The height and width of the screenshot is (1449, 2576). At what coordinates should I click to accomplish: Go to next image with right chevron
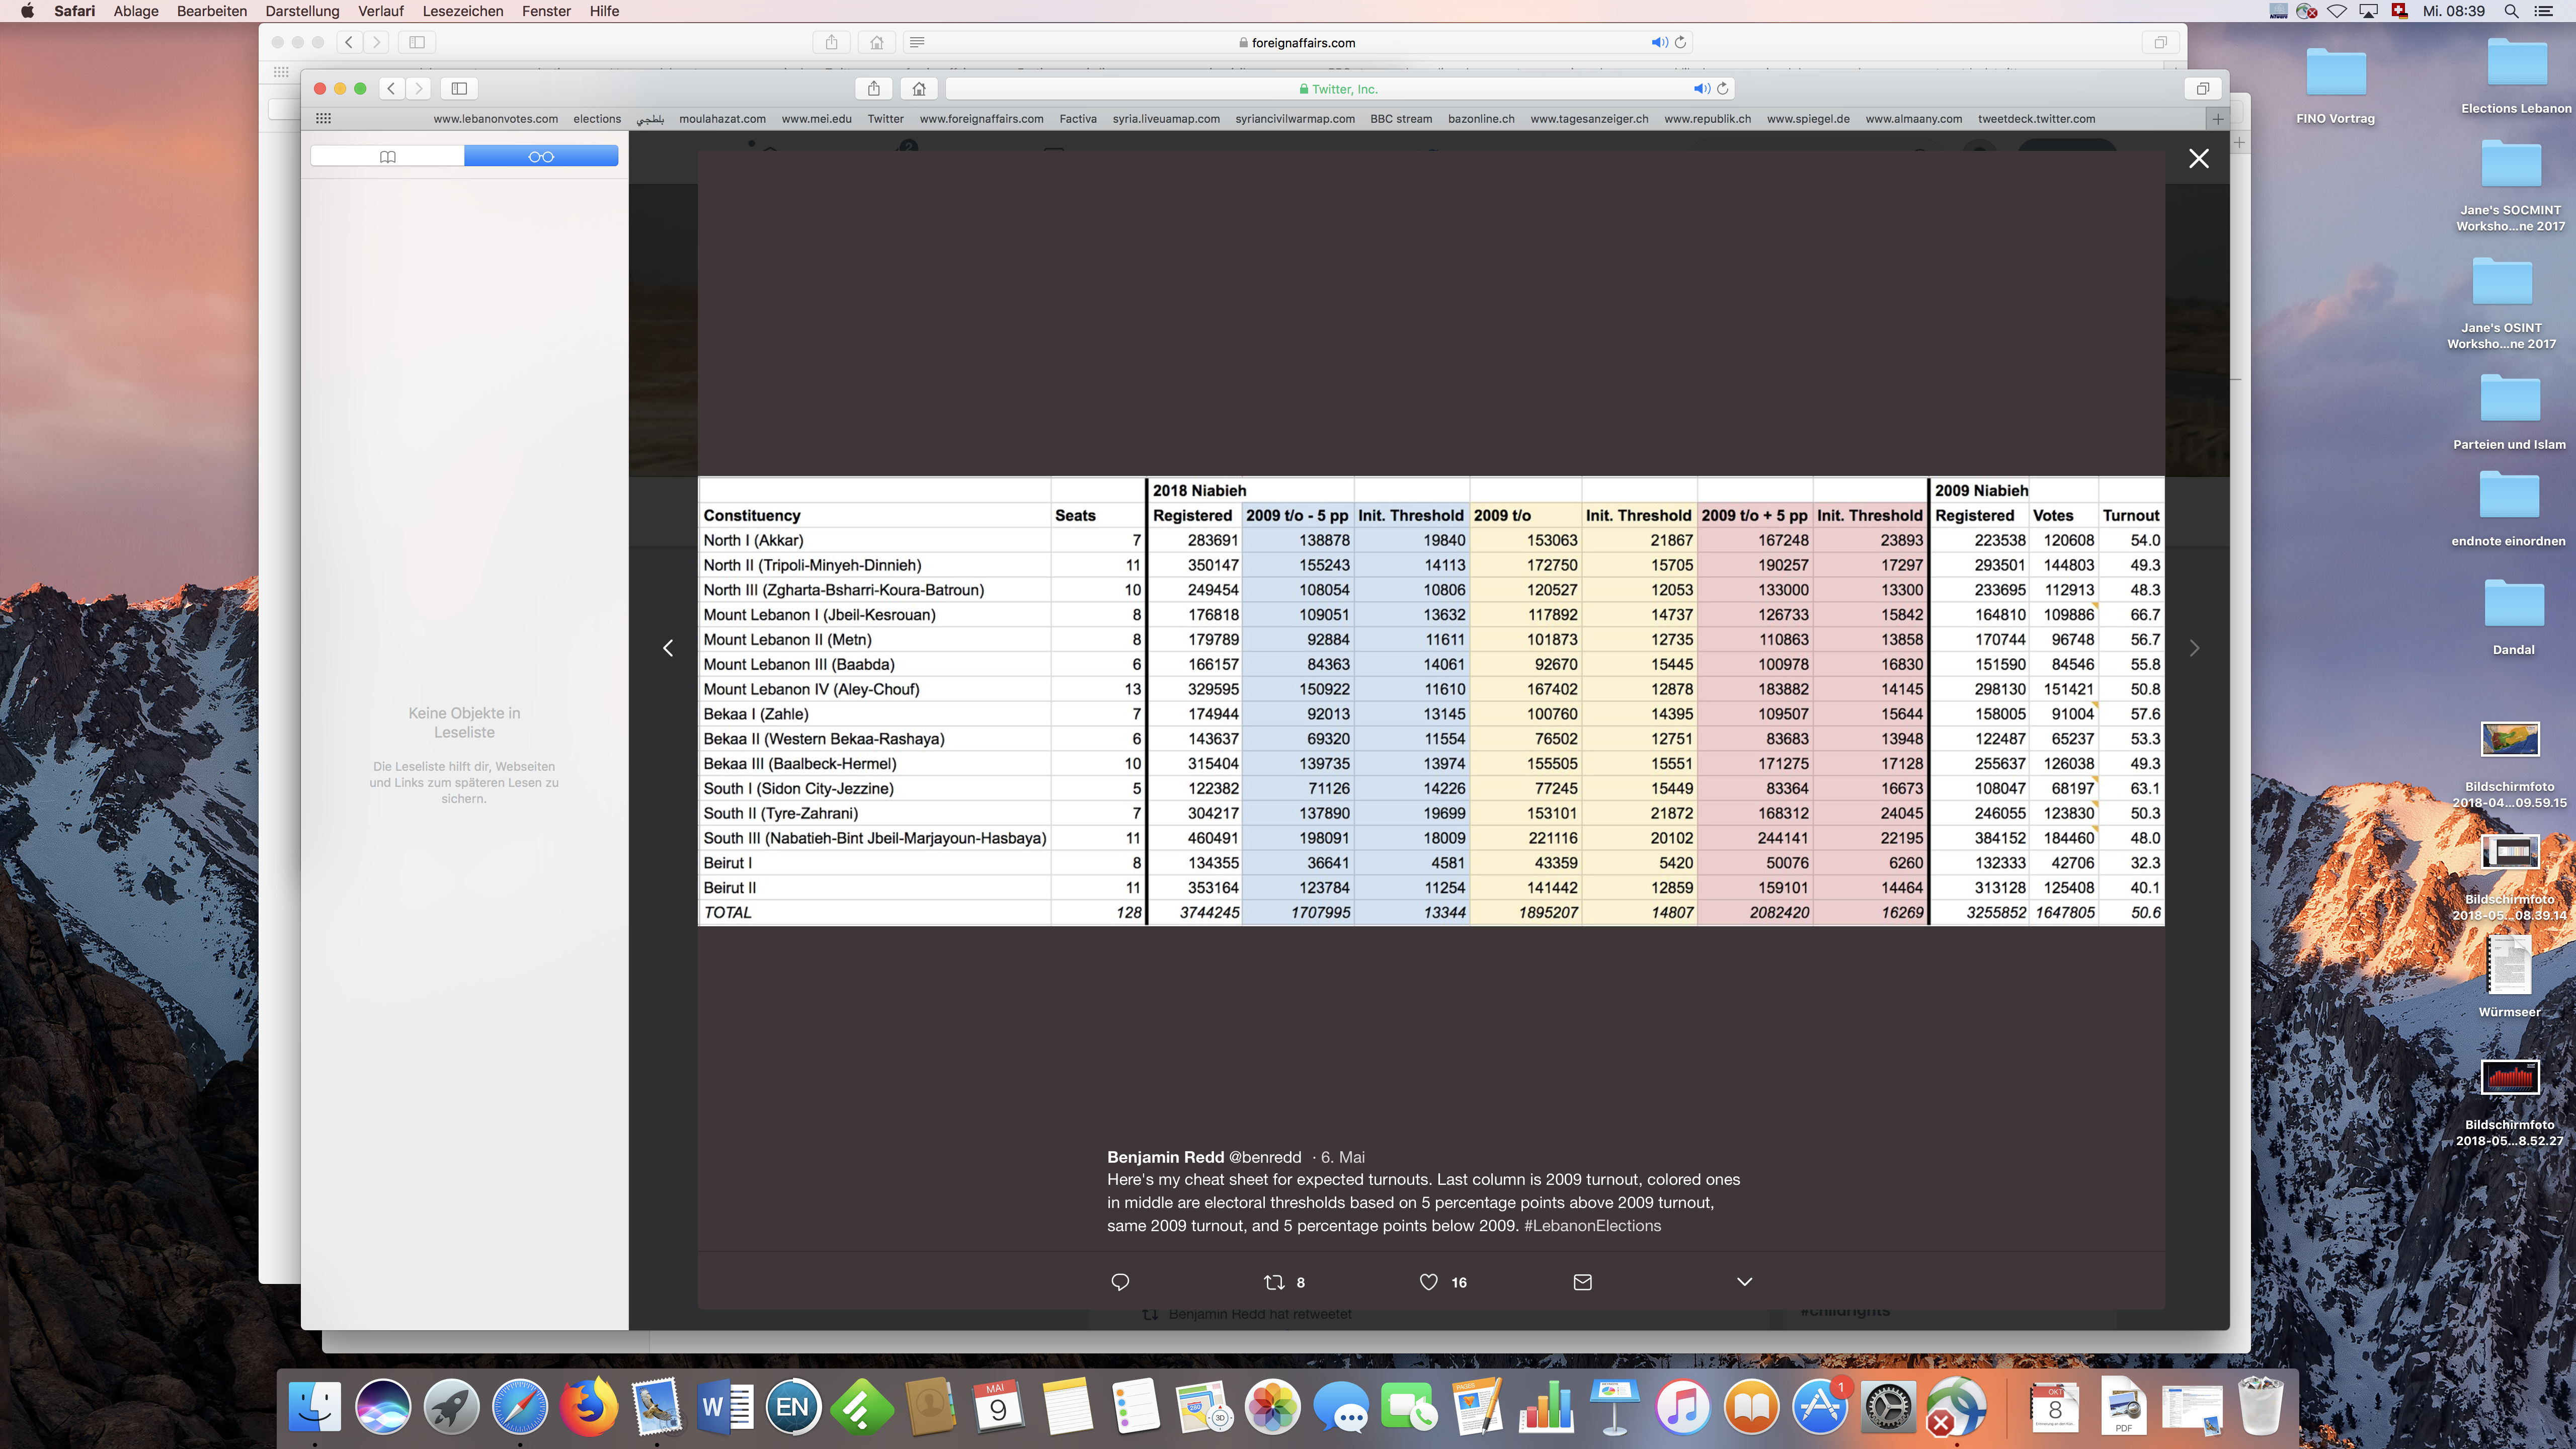tap(2194, 648)
